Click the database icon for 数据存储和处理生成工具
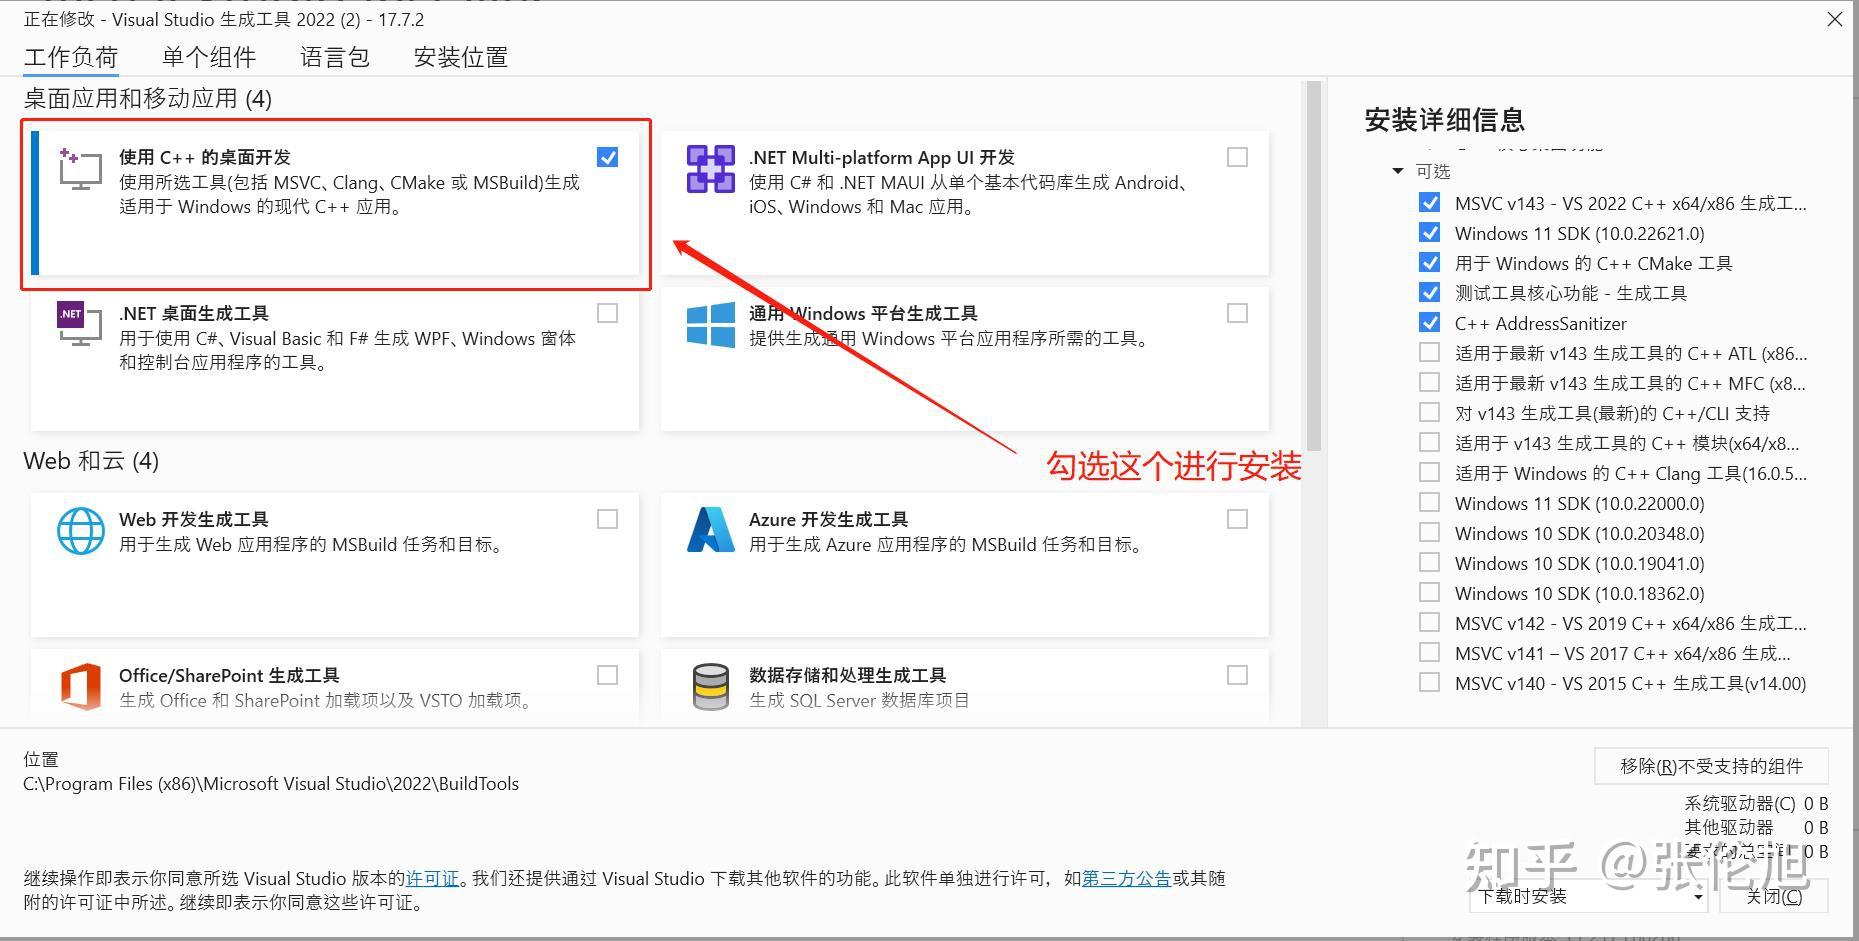This screenshot has width=1859, height=941. pos(710,687)
